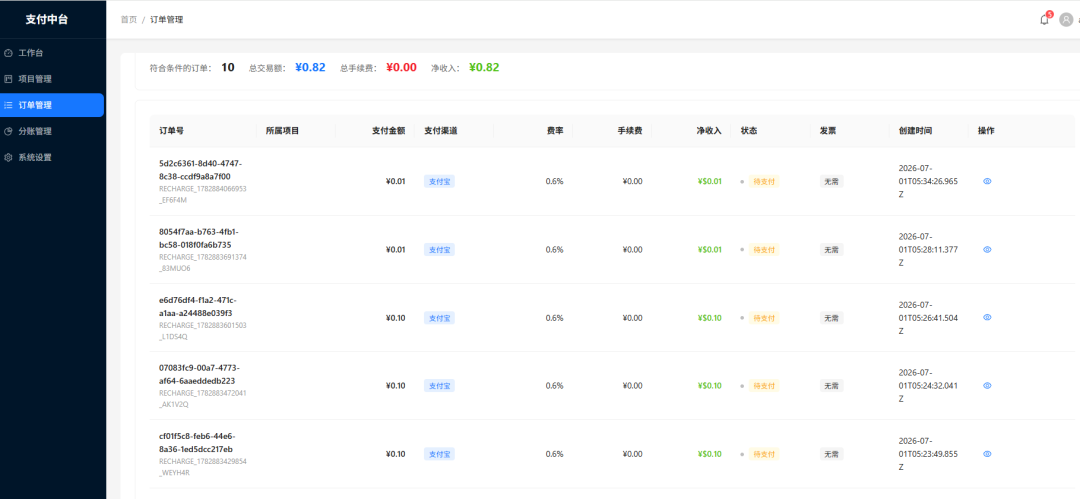Click the 支付中台 logo title
Viewport: 1080px width, 499px height.
47,19
